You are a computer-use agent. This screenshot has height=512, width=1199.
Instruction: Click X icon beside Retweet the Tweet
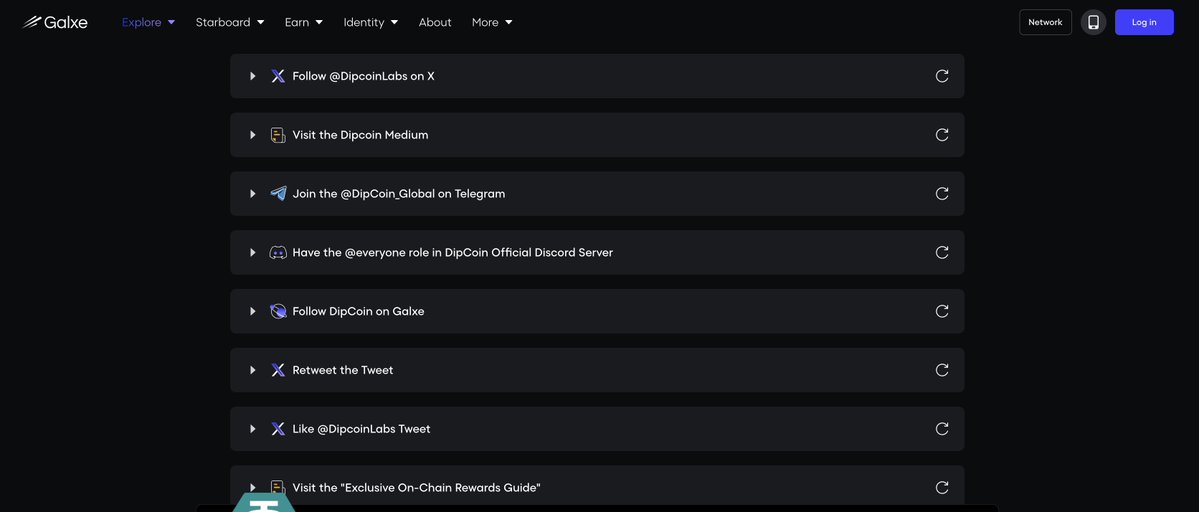(x=278, y=370)
